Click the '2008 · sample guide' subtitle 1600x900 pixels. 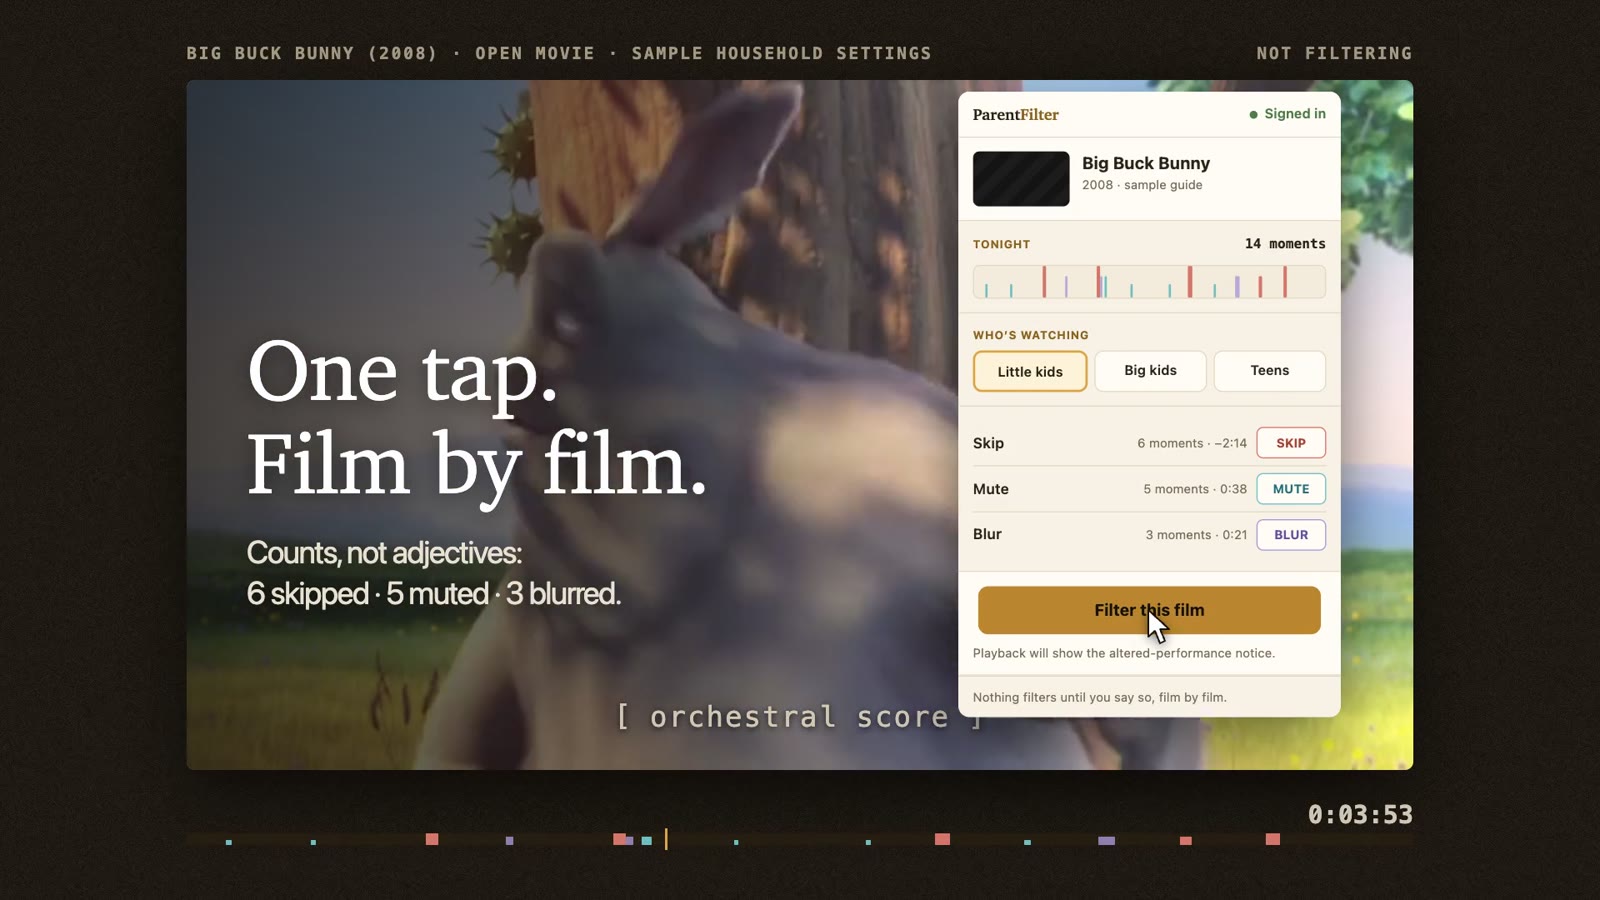click(x=1142, y=185)
